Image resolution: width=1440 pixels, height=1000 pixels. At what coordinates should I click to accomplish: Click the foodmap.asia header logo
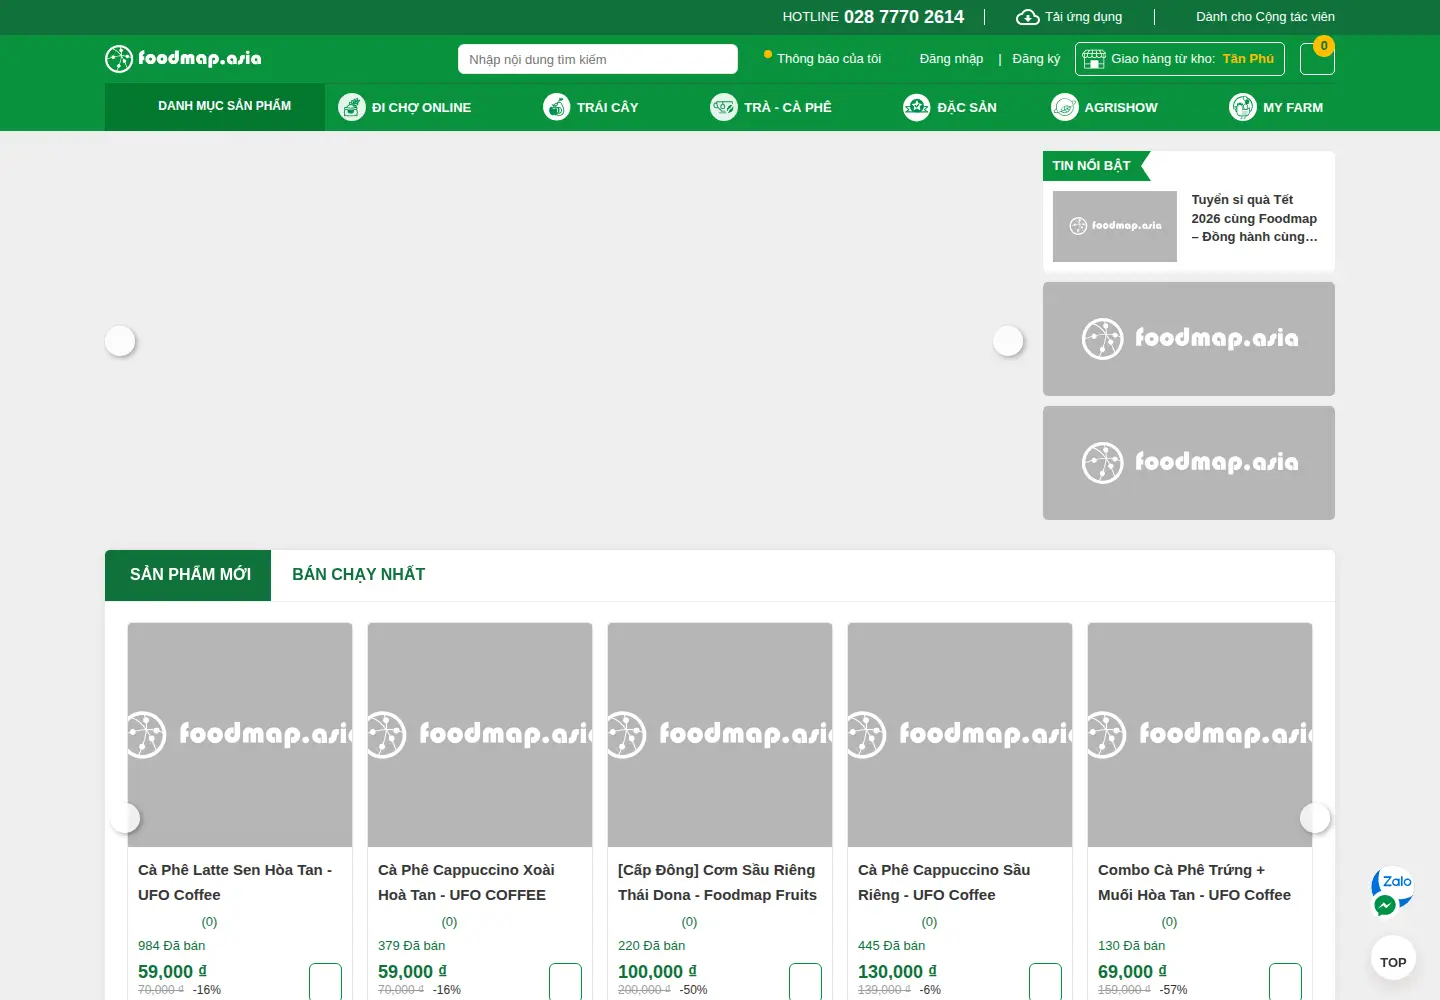183,59
